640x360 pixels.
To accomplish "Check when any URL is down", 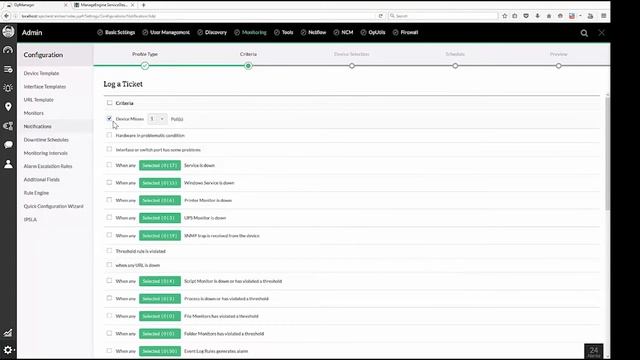I will pyautogui.click(x=109, y=264).
